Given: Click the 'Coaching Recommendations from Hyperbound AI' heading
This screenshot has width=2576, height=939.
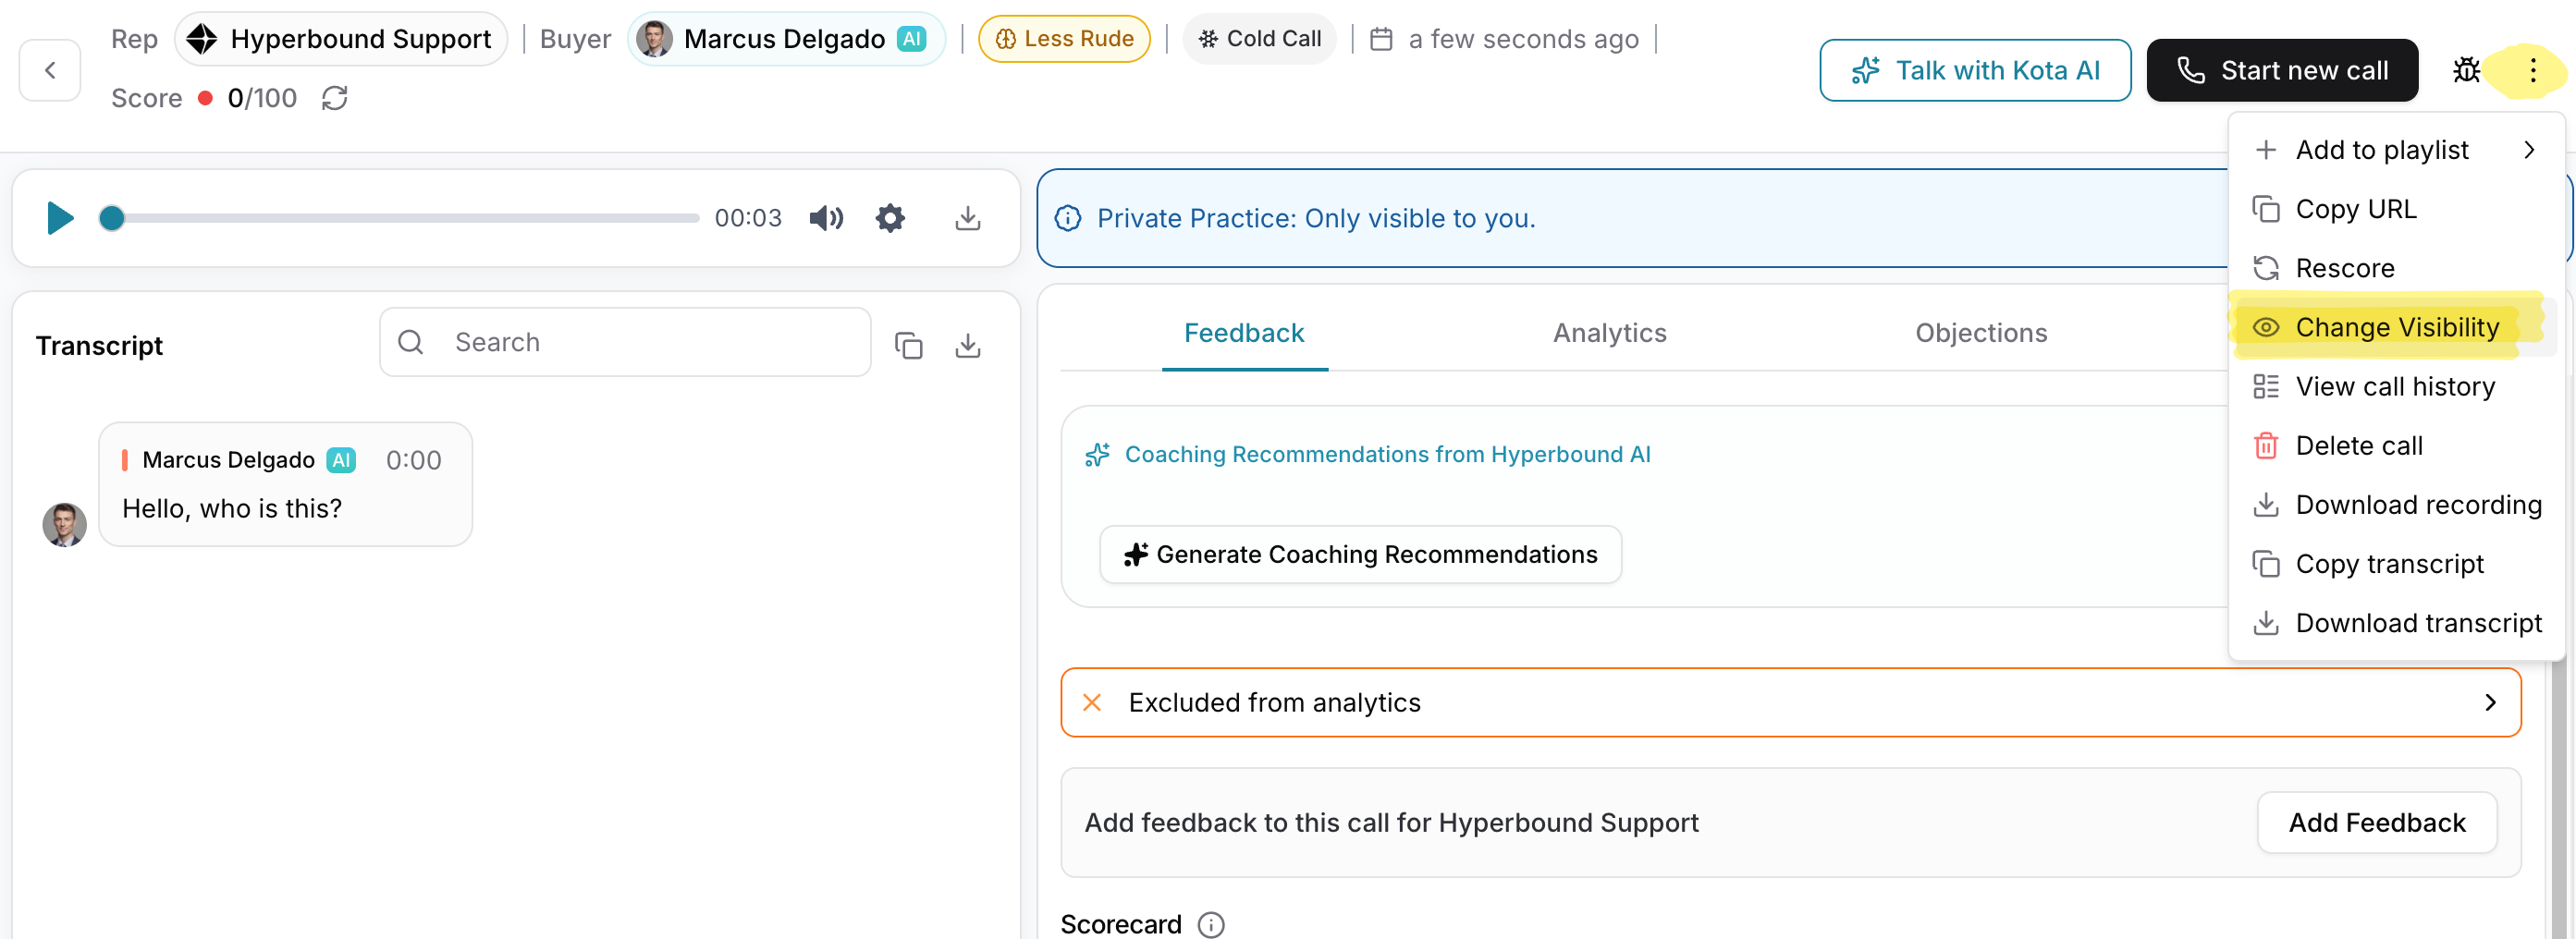Looking at the screenshot, I should [x=1387, y=454].
